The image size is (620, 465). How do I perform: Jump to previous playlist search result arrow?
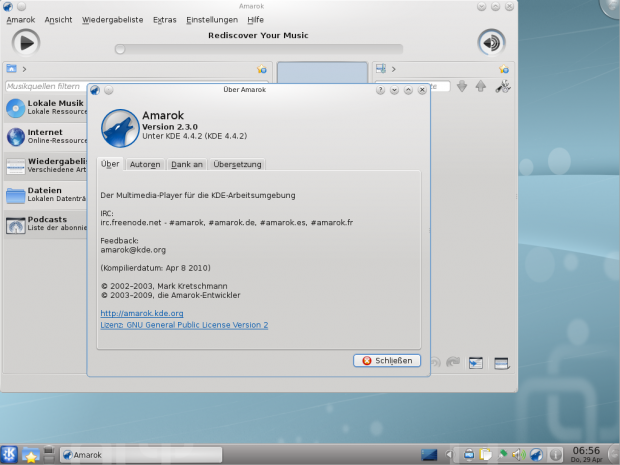click(481, 86)
